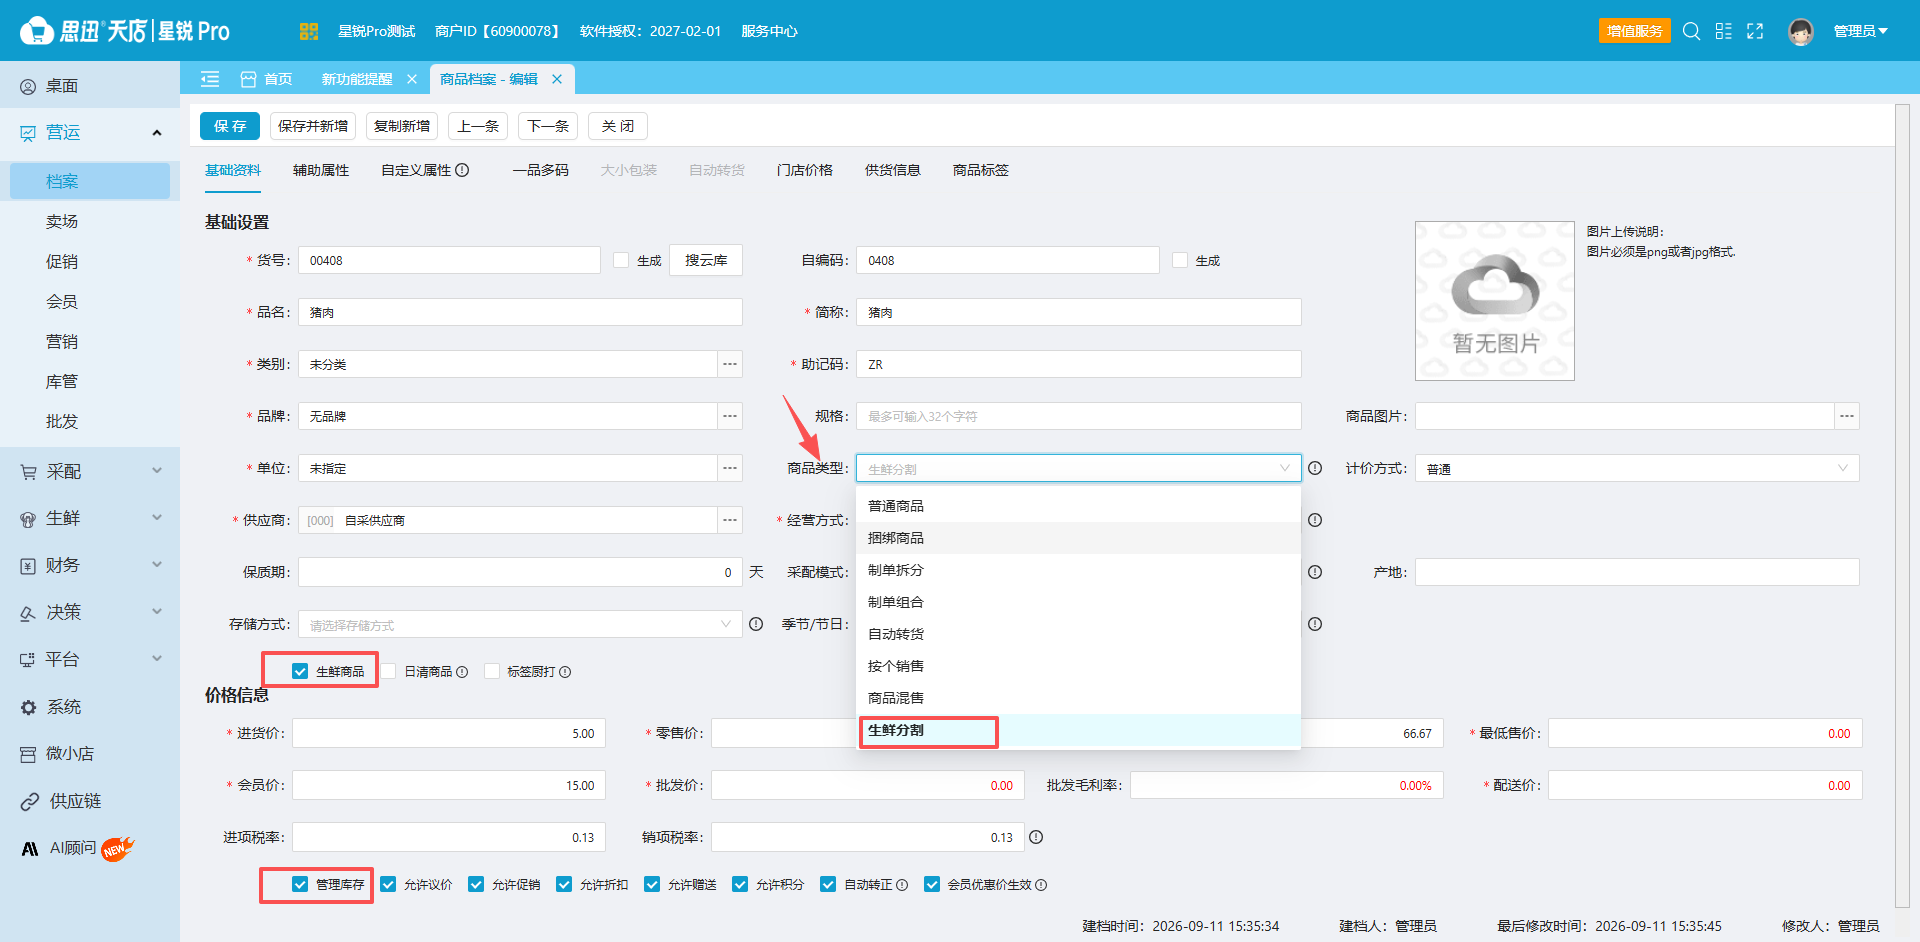Image resolution: width=1920 pixels, height=942 pixels.
Task: Click the layout list icon in header
Action: pos(1723,31)
